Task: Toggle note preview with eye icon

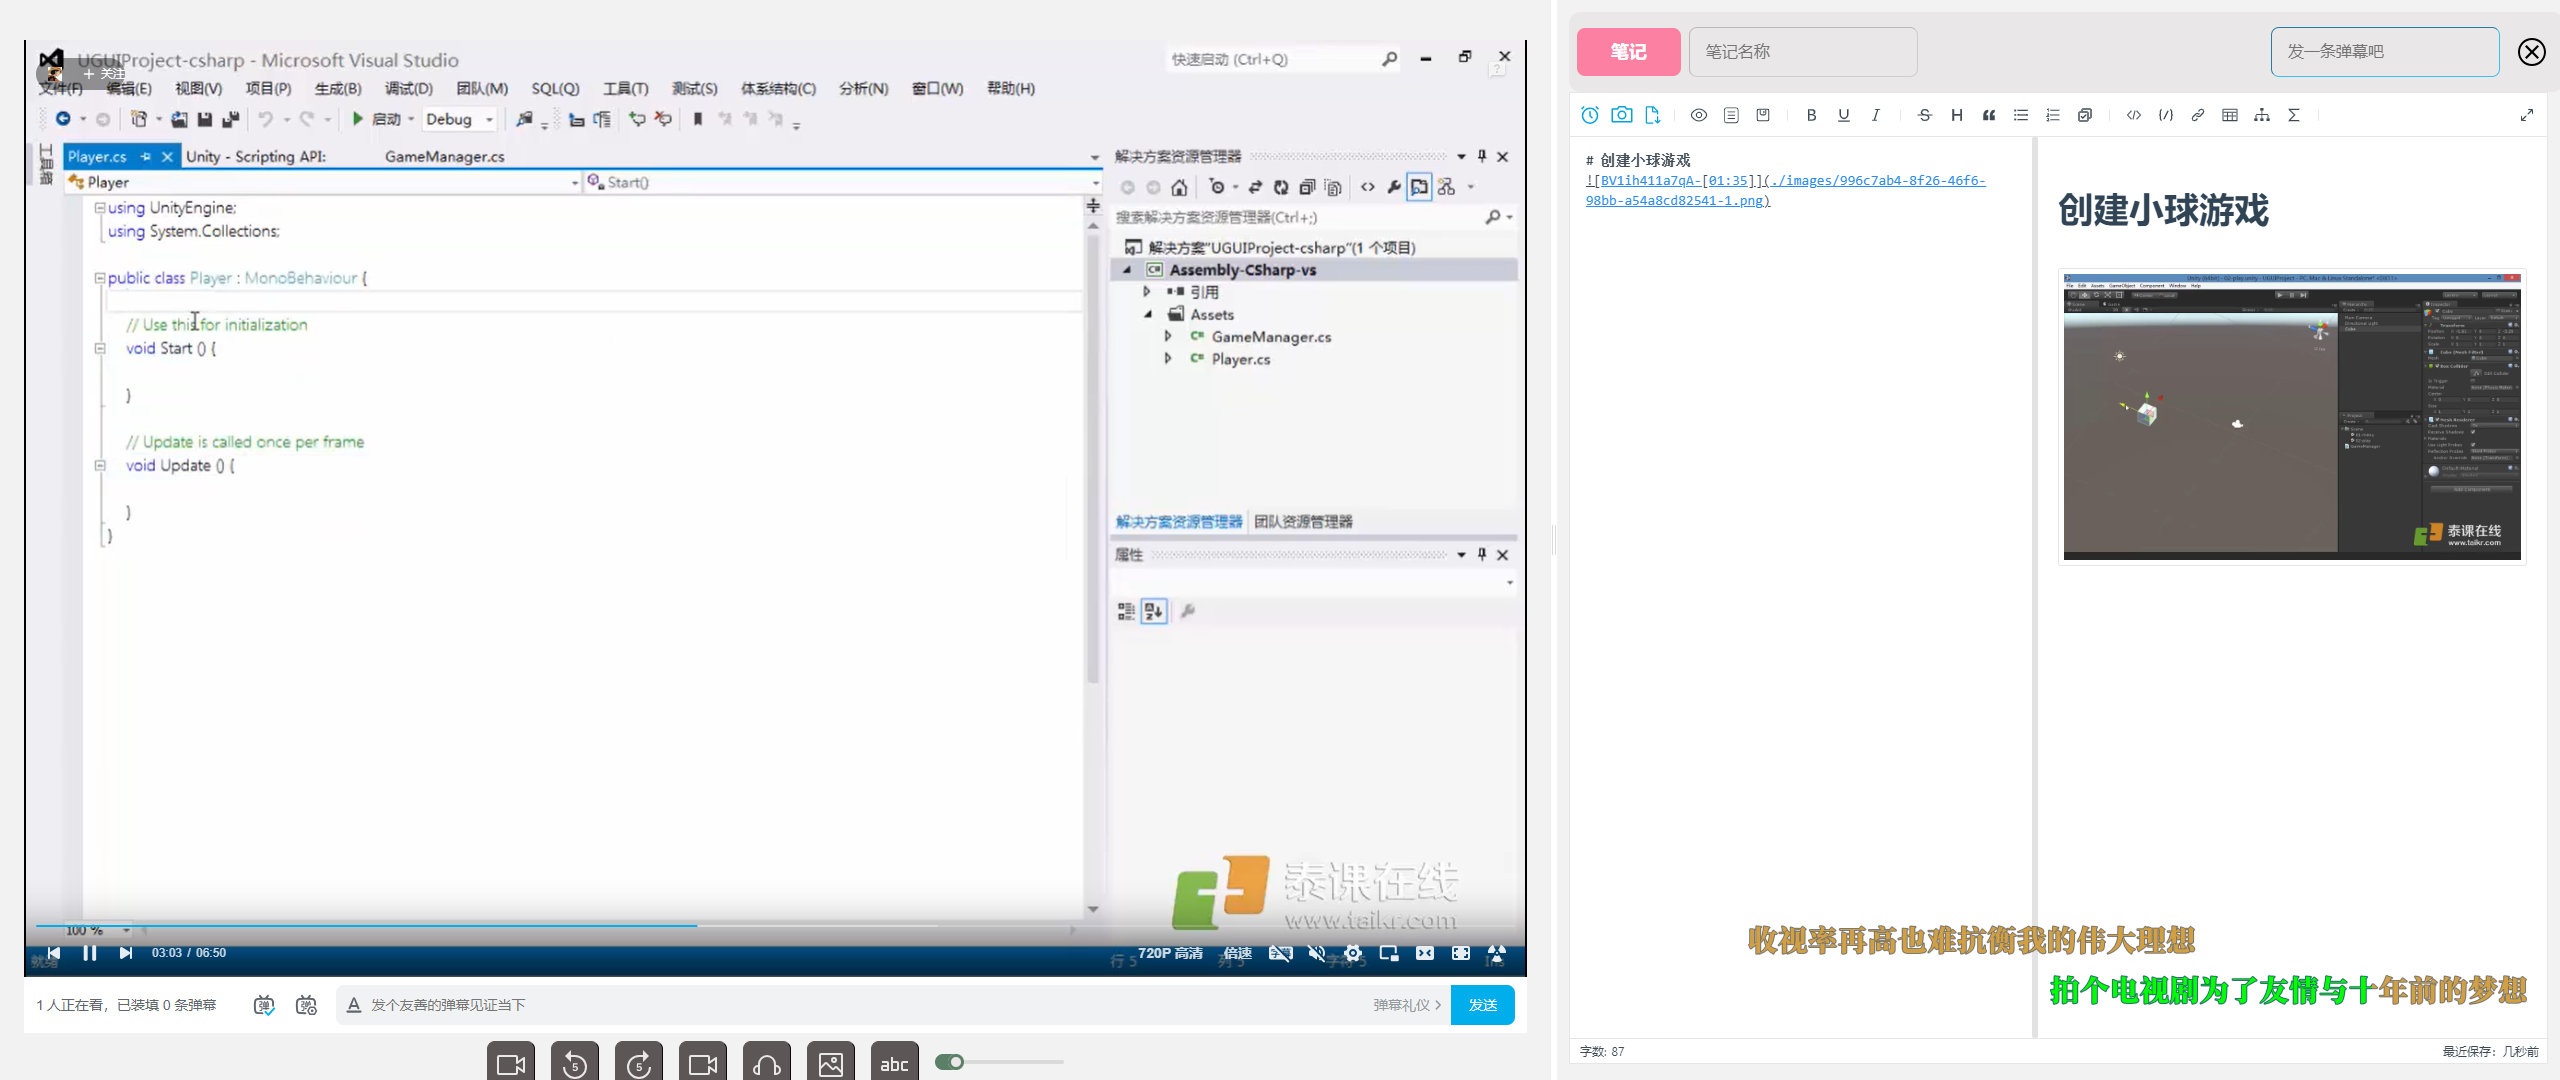Action: click(x=1698, y=115)
